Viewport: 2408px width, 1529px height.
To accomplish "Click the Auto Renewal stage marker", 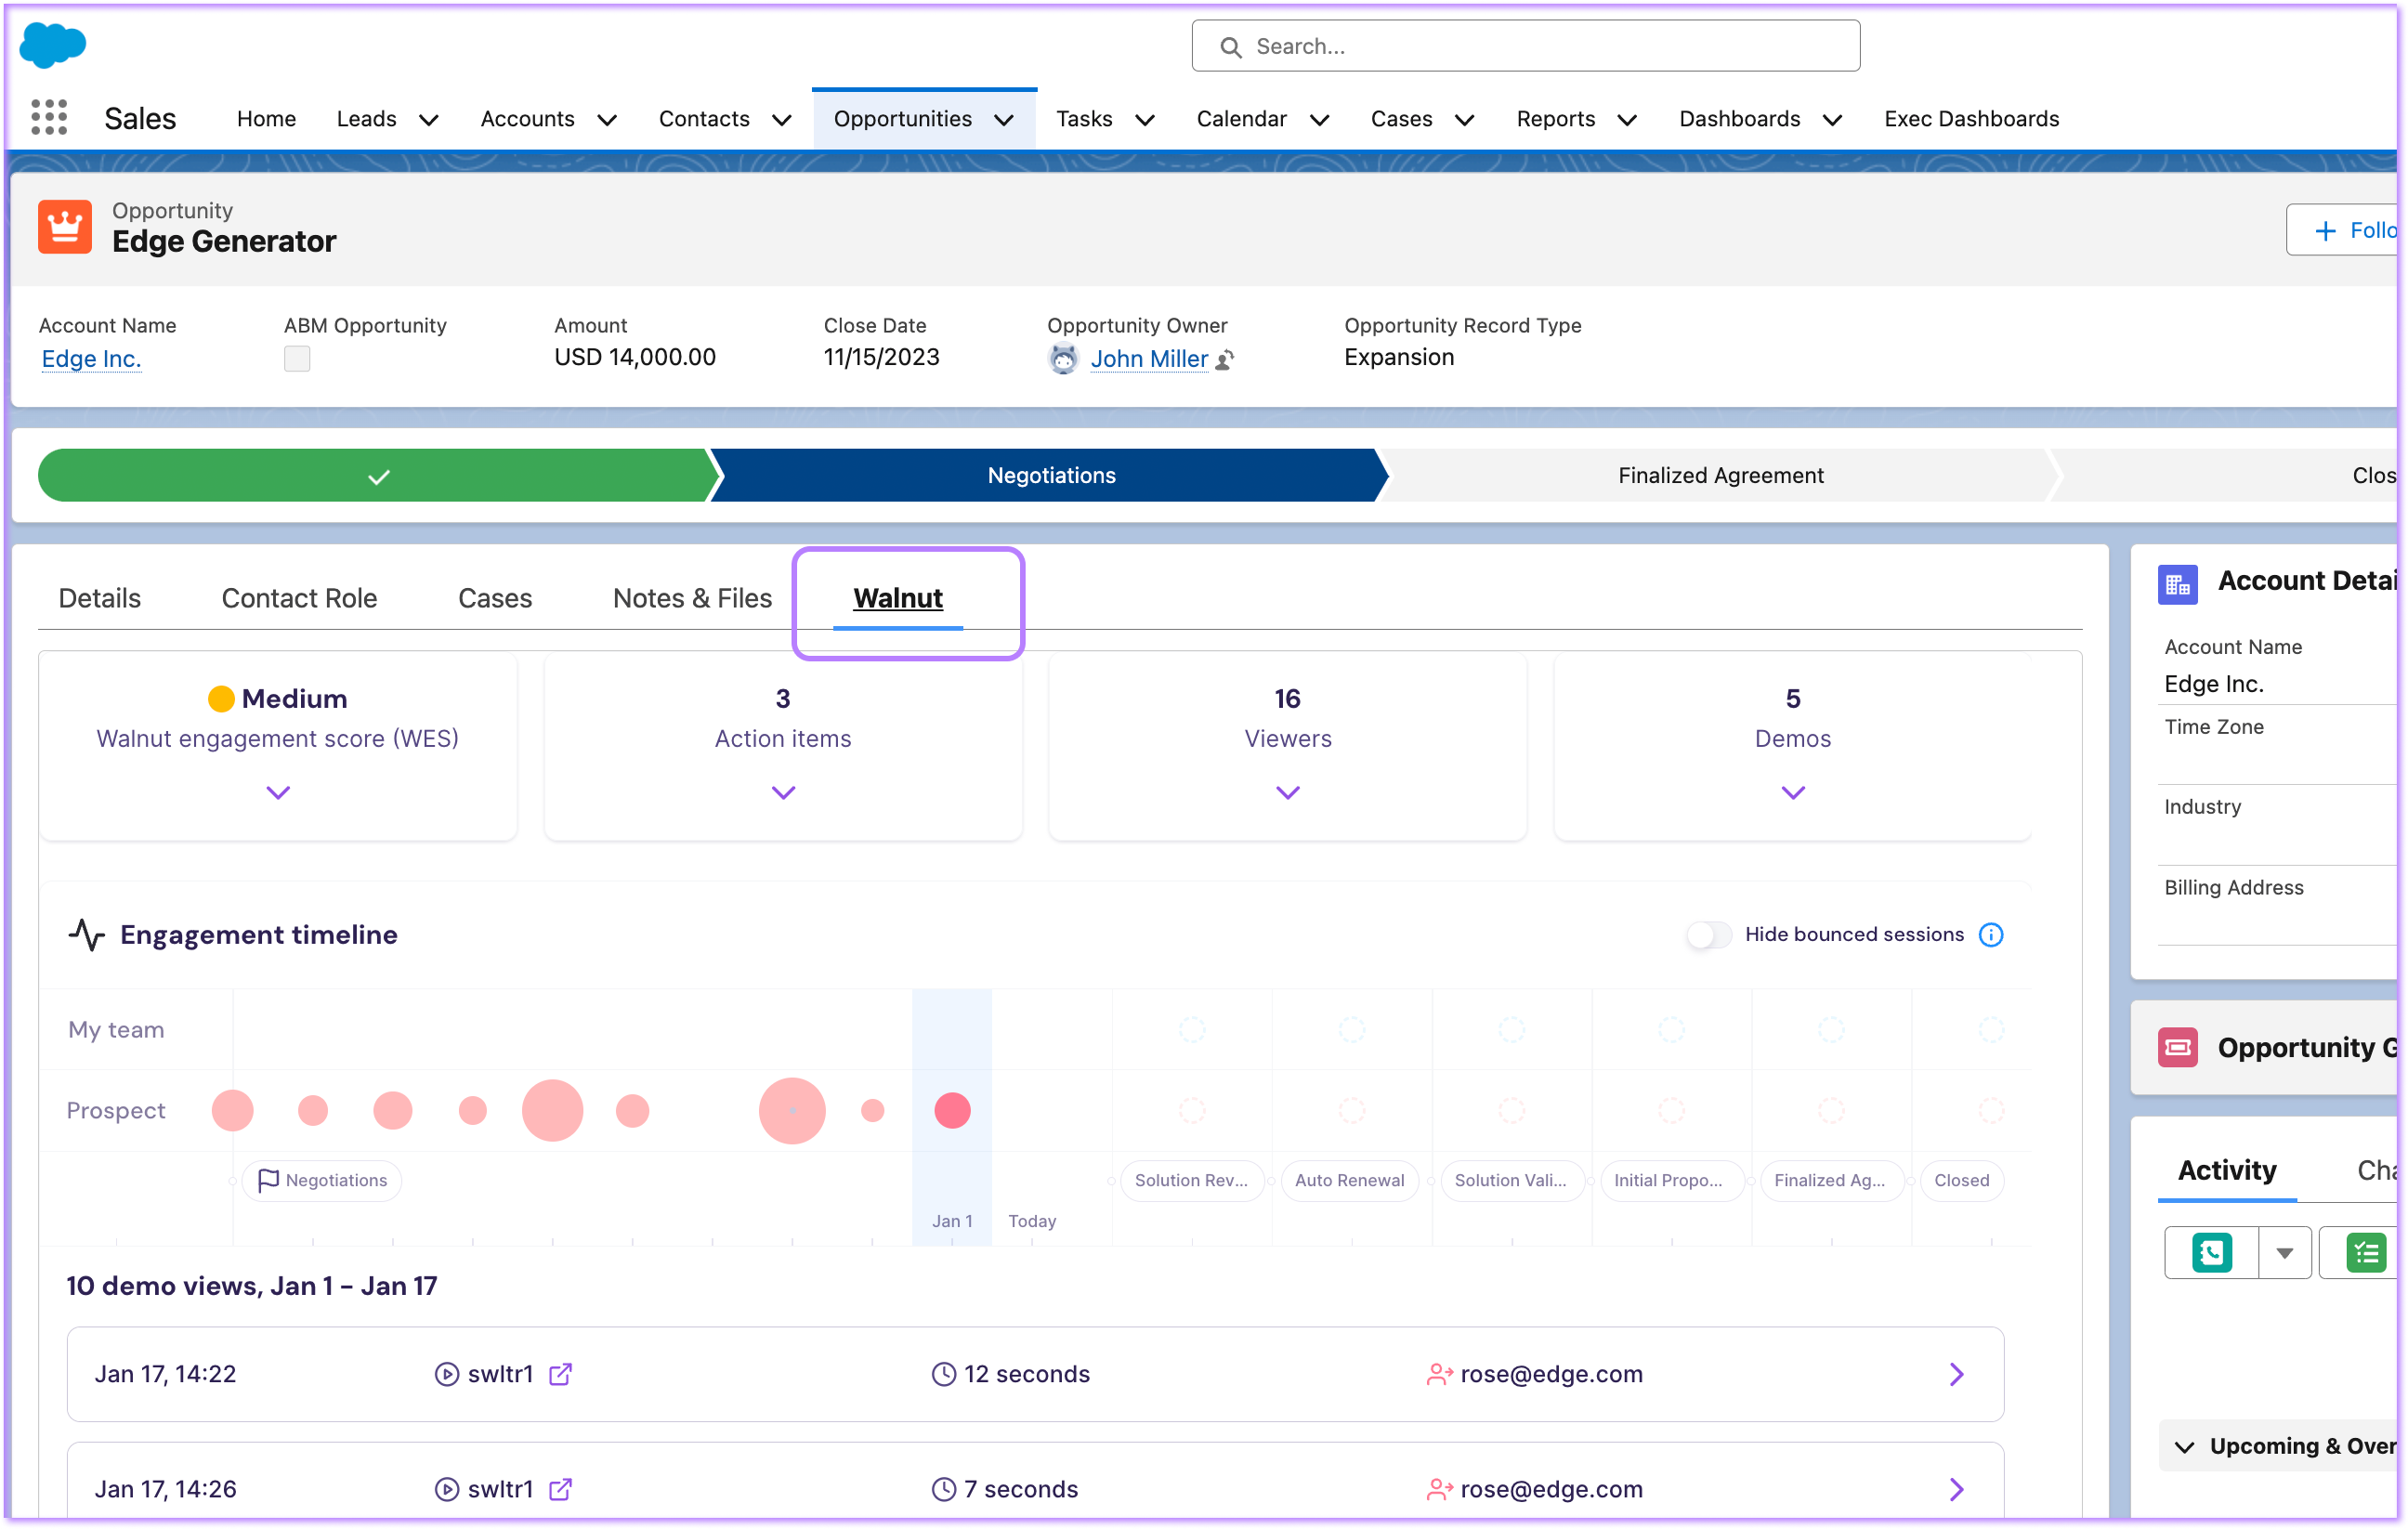I will 1349,1181.
